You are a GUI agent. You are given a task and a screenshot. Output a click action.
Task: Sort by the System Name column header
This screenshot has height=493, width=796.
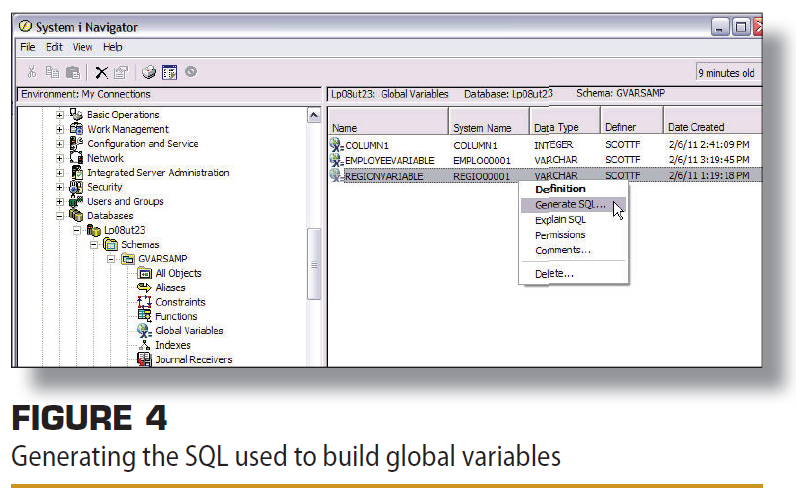pos(488,121)
